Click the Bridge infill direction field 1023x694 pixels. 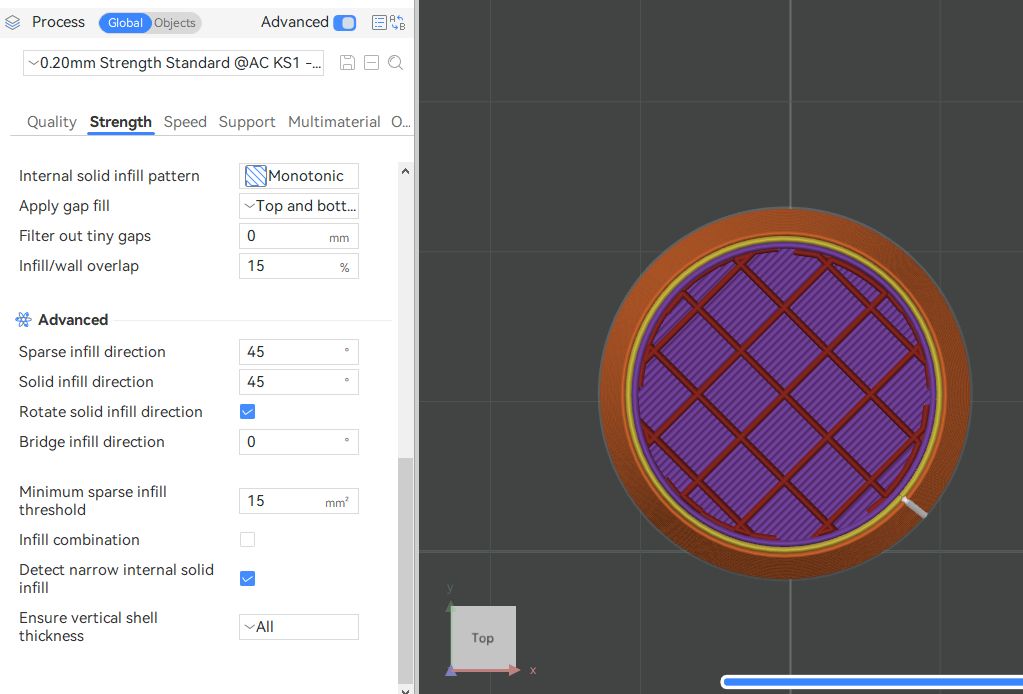(x=299, y=442)
